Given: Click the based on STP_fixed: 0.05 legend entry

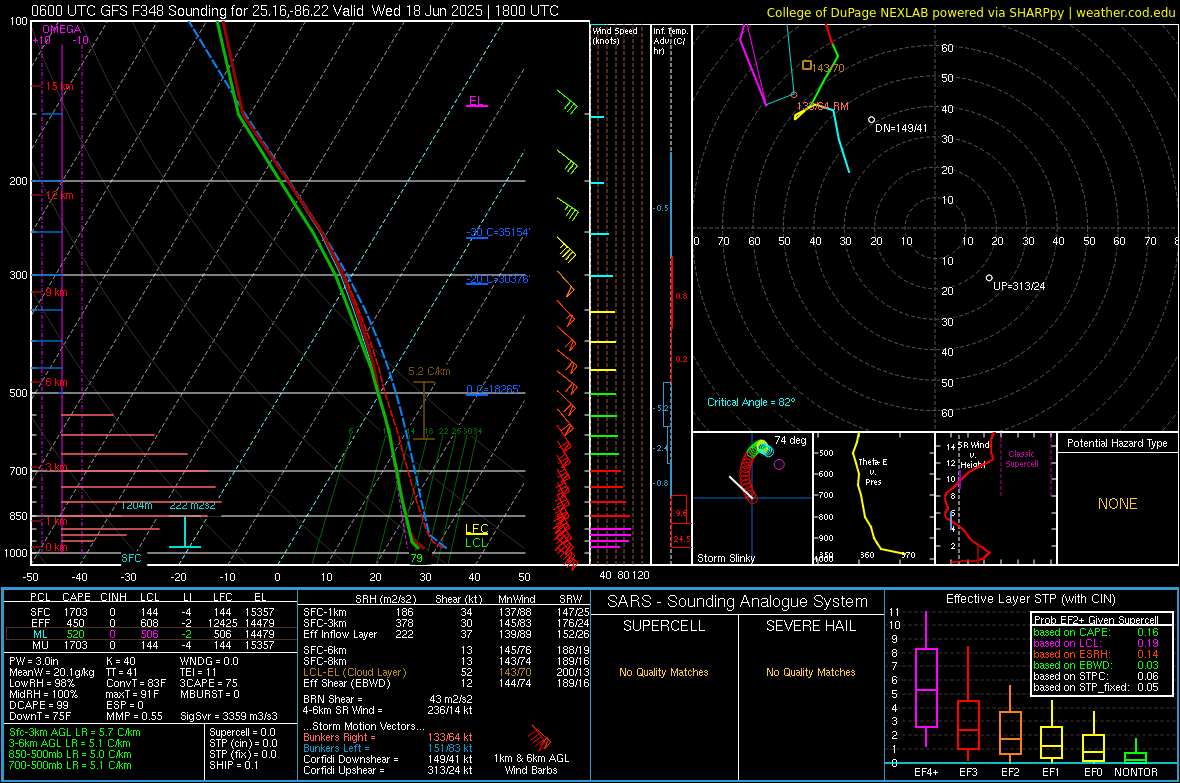Looking at the screenshot, I should tap(1096, 687).
